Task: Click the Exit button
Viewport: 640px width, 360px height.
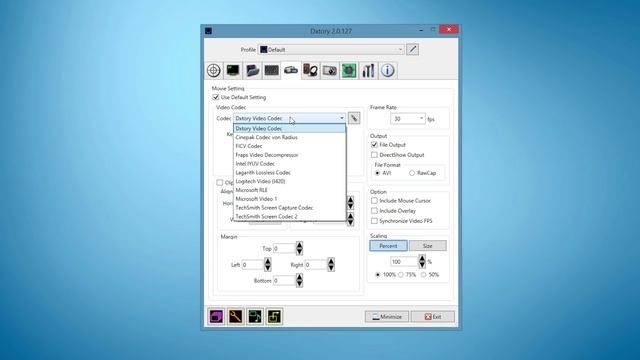Action: (433, 316)
